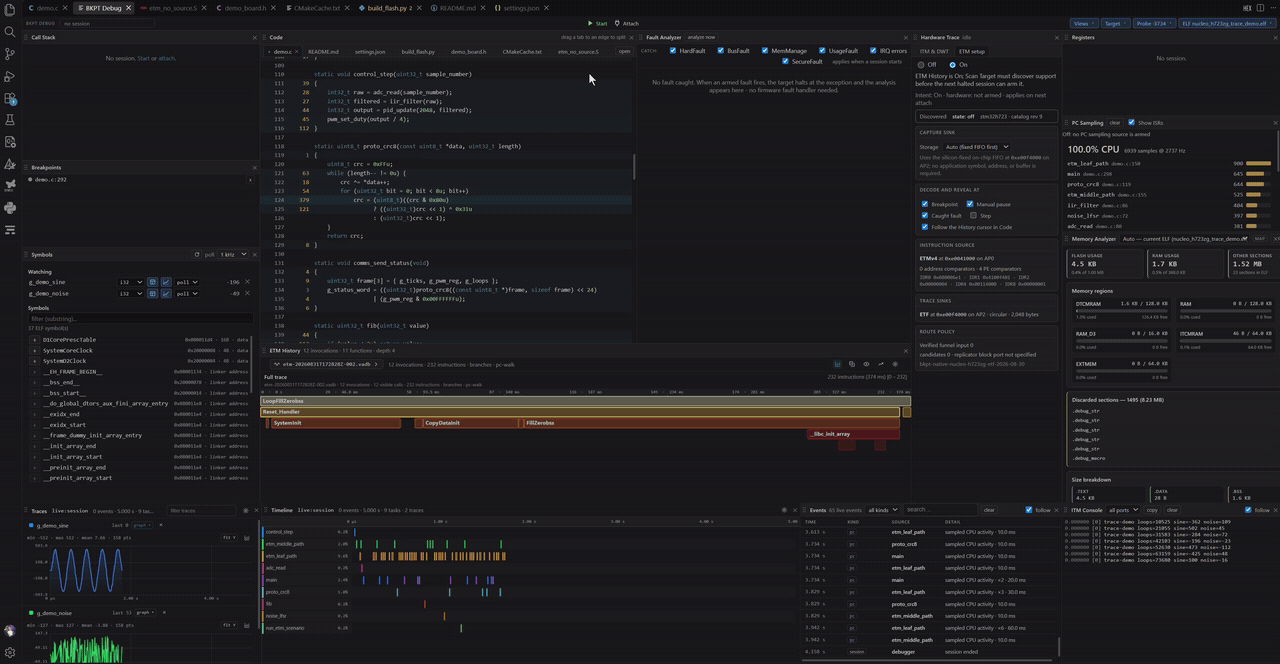
Task: Click g_demo_sine graph icon
Action: (x=164, y=282)
